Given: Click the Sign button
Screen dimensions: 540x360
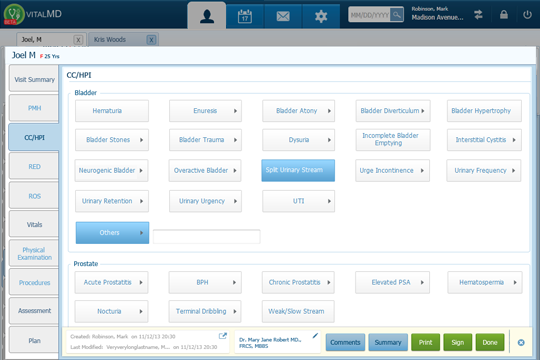Looking at the screenshot, I should coord(457,342).
